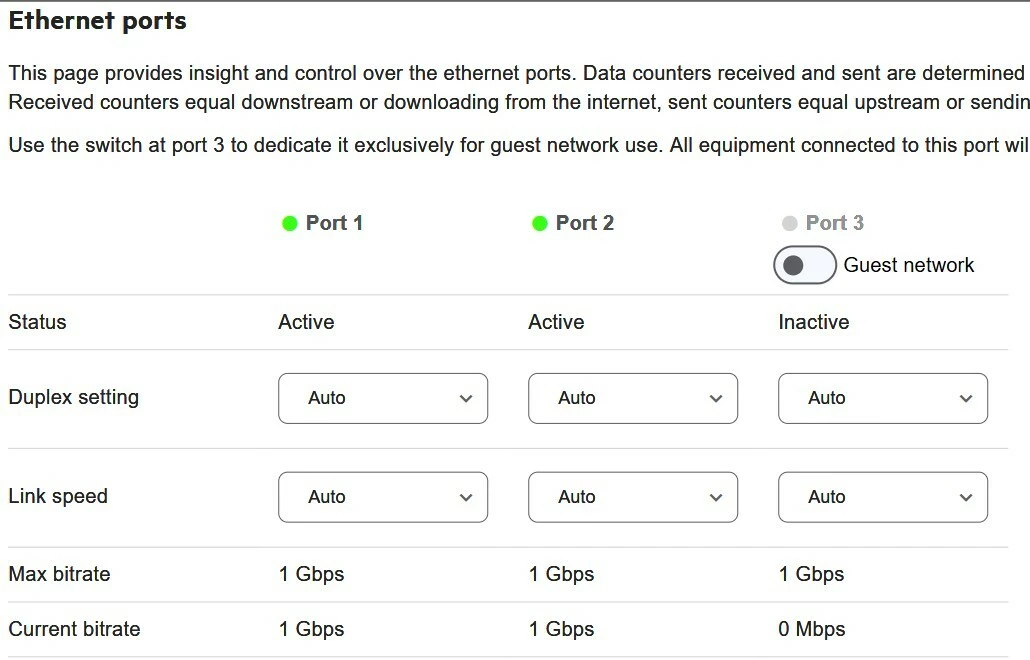Open Port 3 Duplex setting dropdown
The width and height of the screenshot is (1030, 660).
coord(883,398)
